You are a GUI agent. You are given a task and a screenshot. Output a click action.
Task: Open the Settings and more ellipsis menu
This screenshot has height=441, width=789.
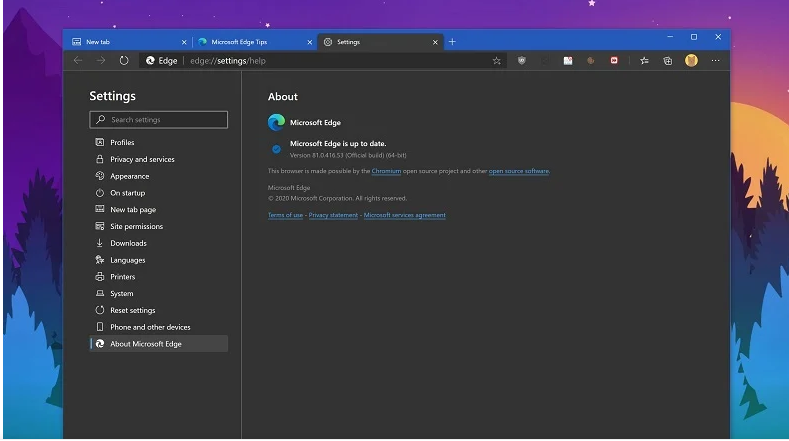[715, 61]
